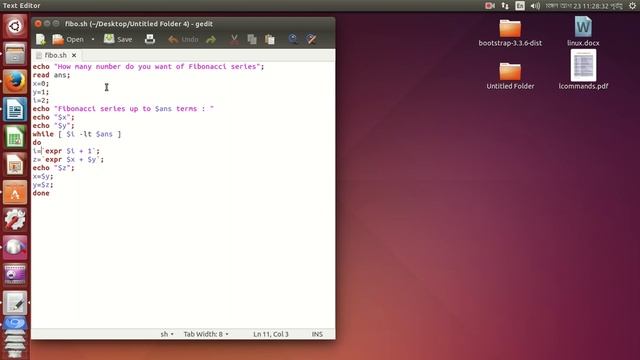This screenshot has height=360, width=640.
Task: Click the Ln 11, Col 3 status indicator
Action: point(271,334)
